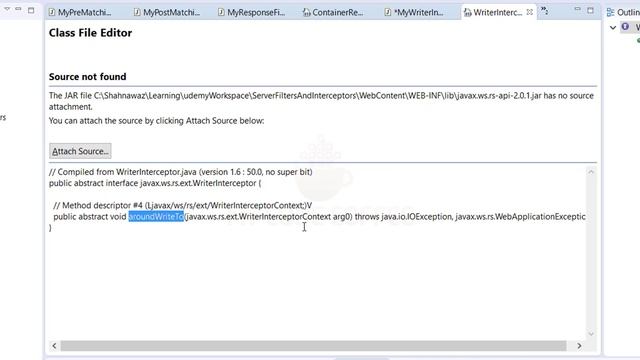The height and width of the screenshot is (360, 640).
Task: Click the 'You can attach the source' text
Action: click(156, 121)
